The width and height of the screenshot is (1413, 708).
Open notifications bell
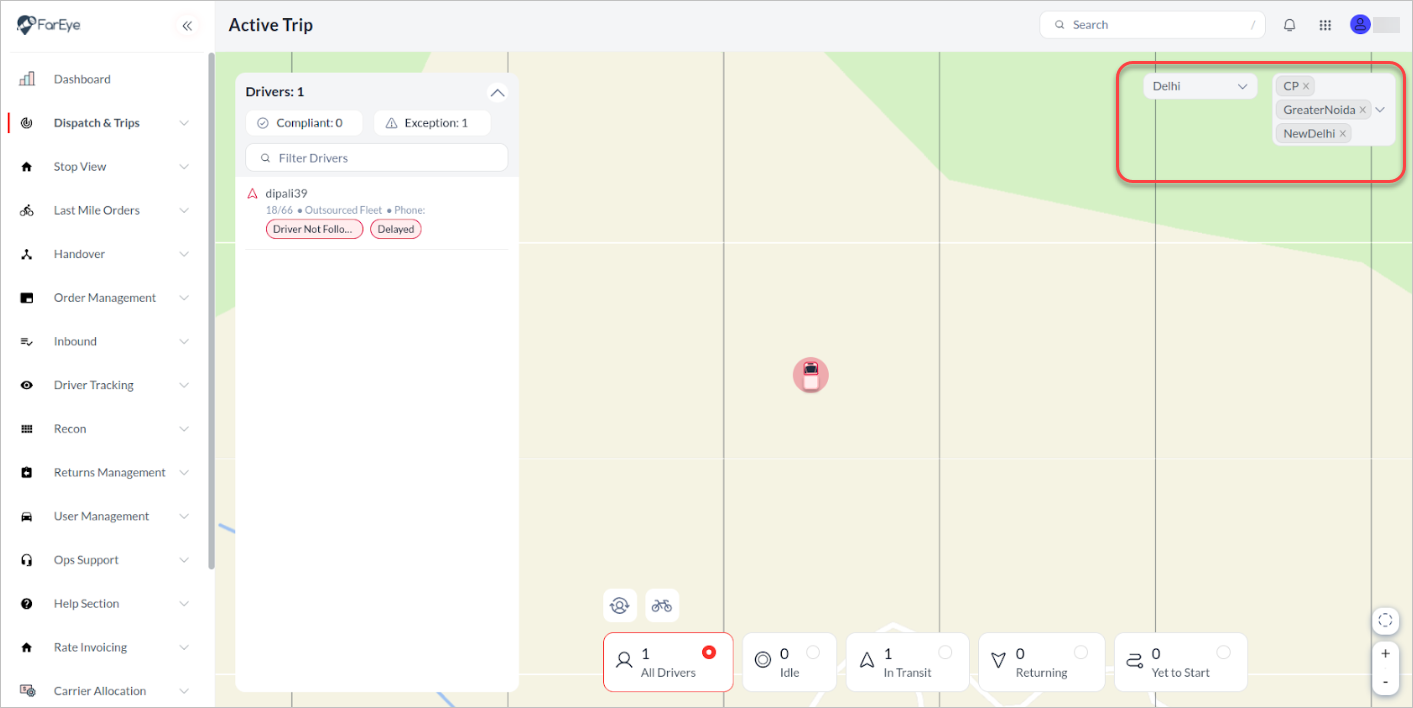coord(1290,25)
